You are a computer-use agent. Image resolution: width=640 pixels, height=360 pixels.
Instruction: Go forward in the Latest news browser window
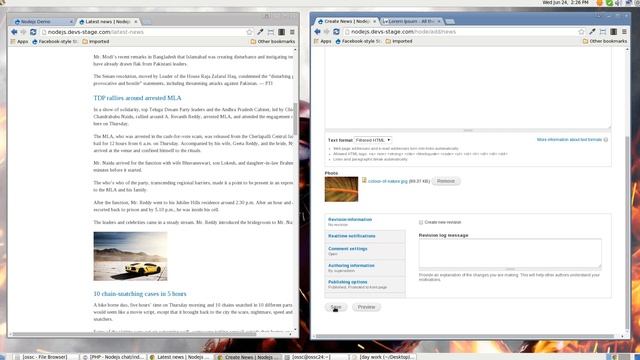[23, 32]
